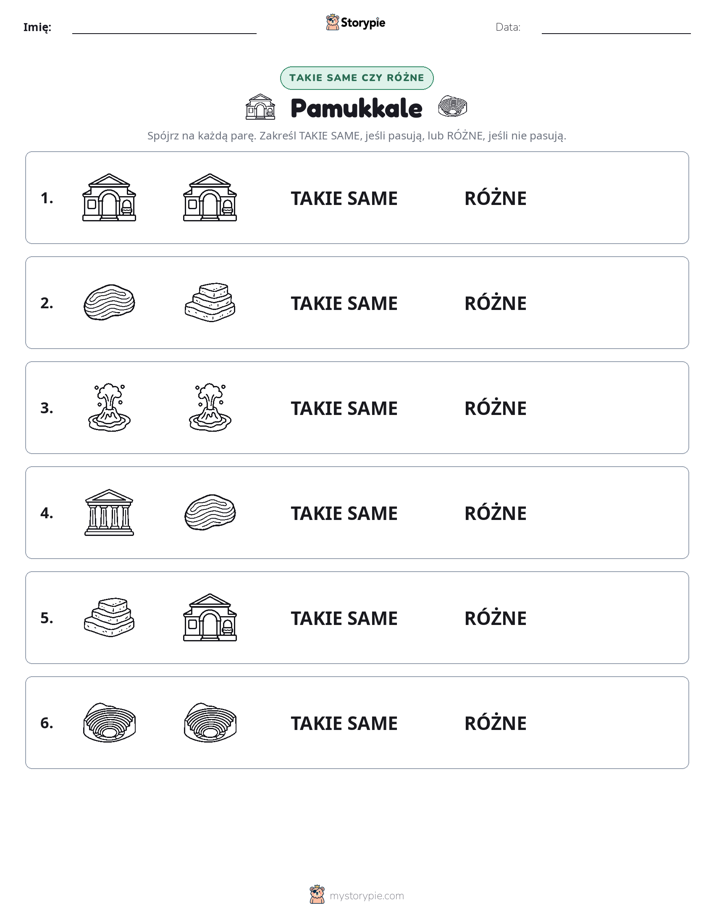Screen dimensions: 714x924
Task: Click the travertine pool icon in row 2
Action: coord(109,303)
